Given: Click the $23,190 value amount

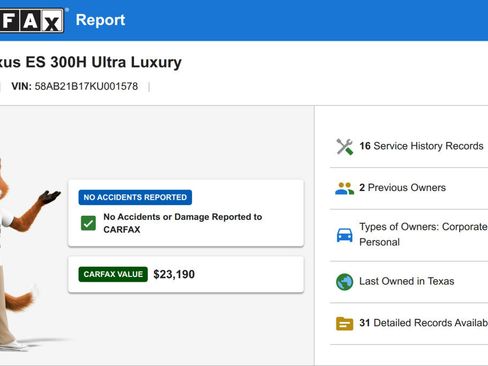Looking at the screenshot, I should (174, 274).
